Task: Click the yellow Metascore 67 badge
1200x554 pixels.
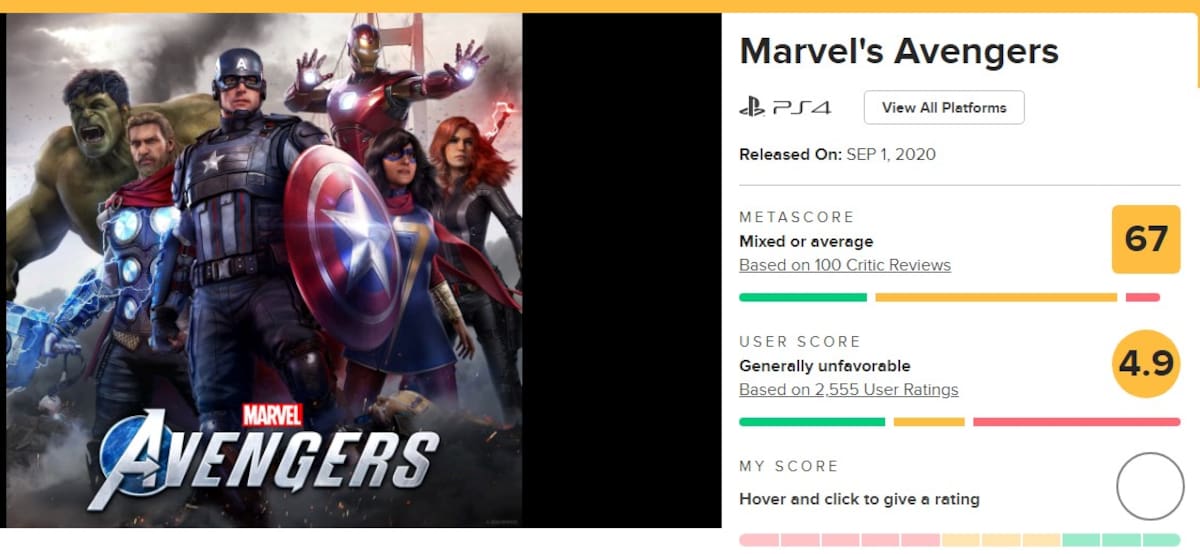Action: (1146, 239)
